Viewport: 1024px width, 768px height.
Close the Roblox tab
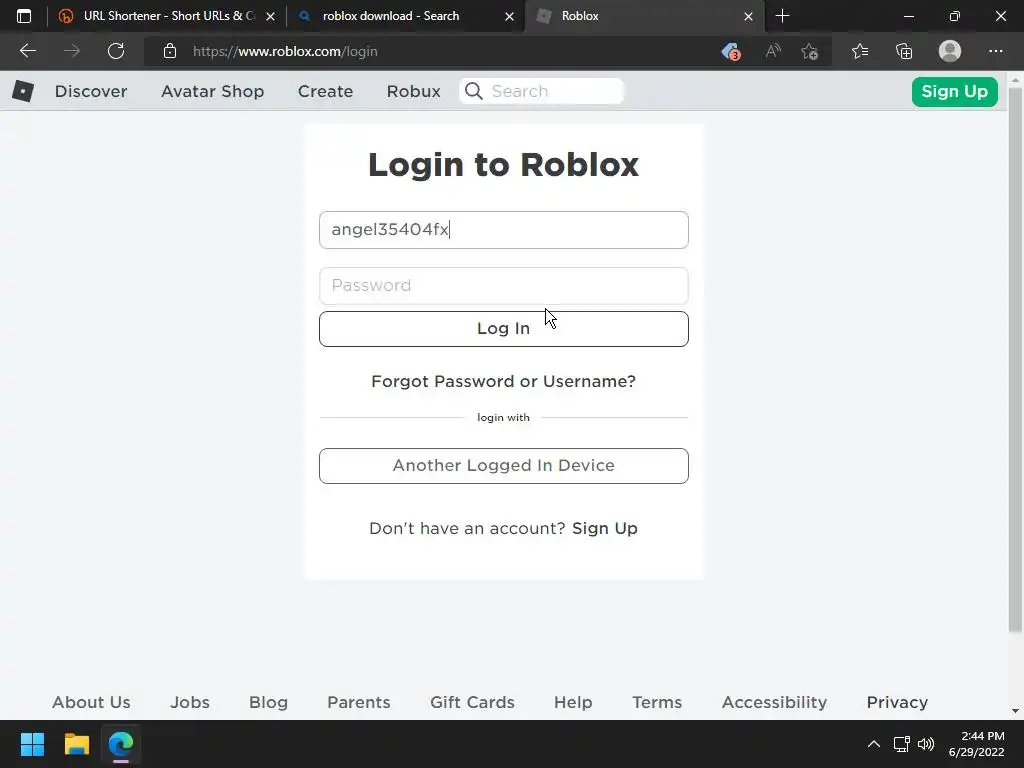point(748,16)
